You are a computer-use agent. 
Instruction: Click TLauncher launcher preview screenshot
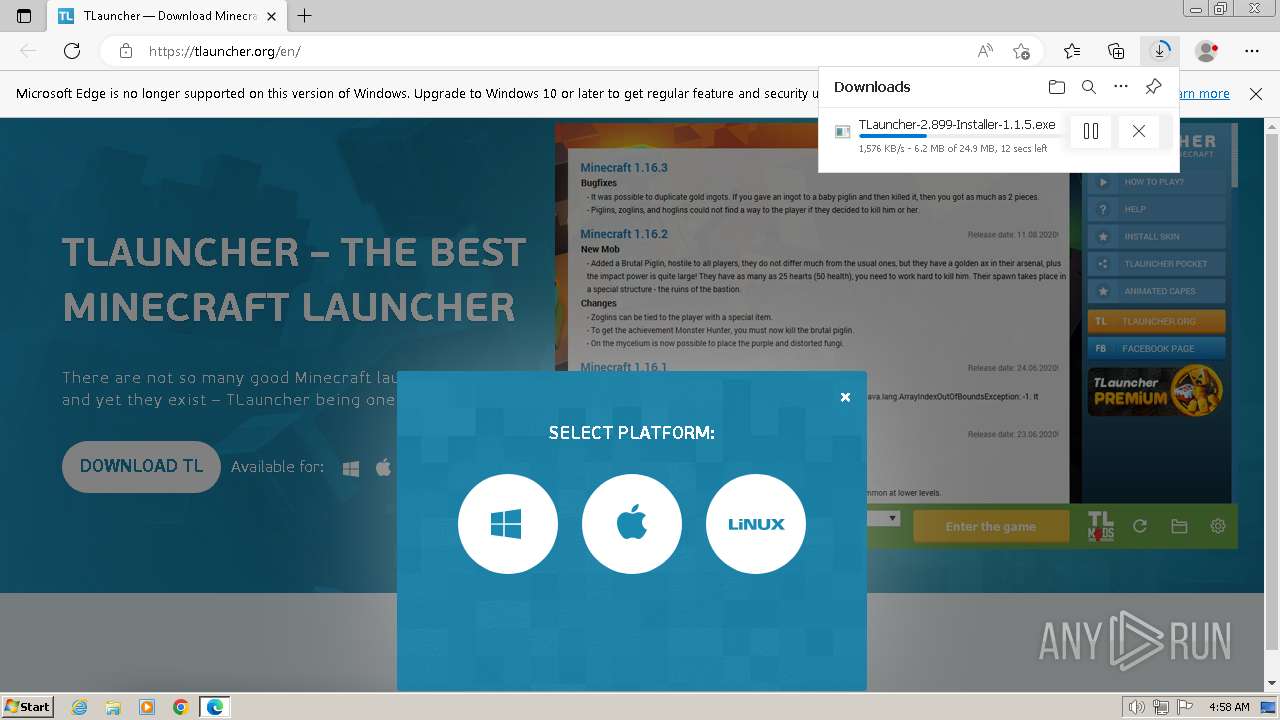(x=896, y=337)
